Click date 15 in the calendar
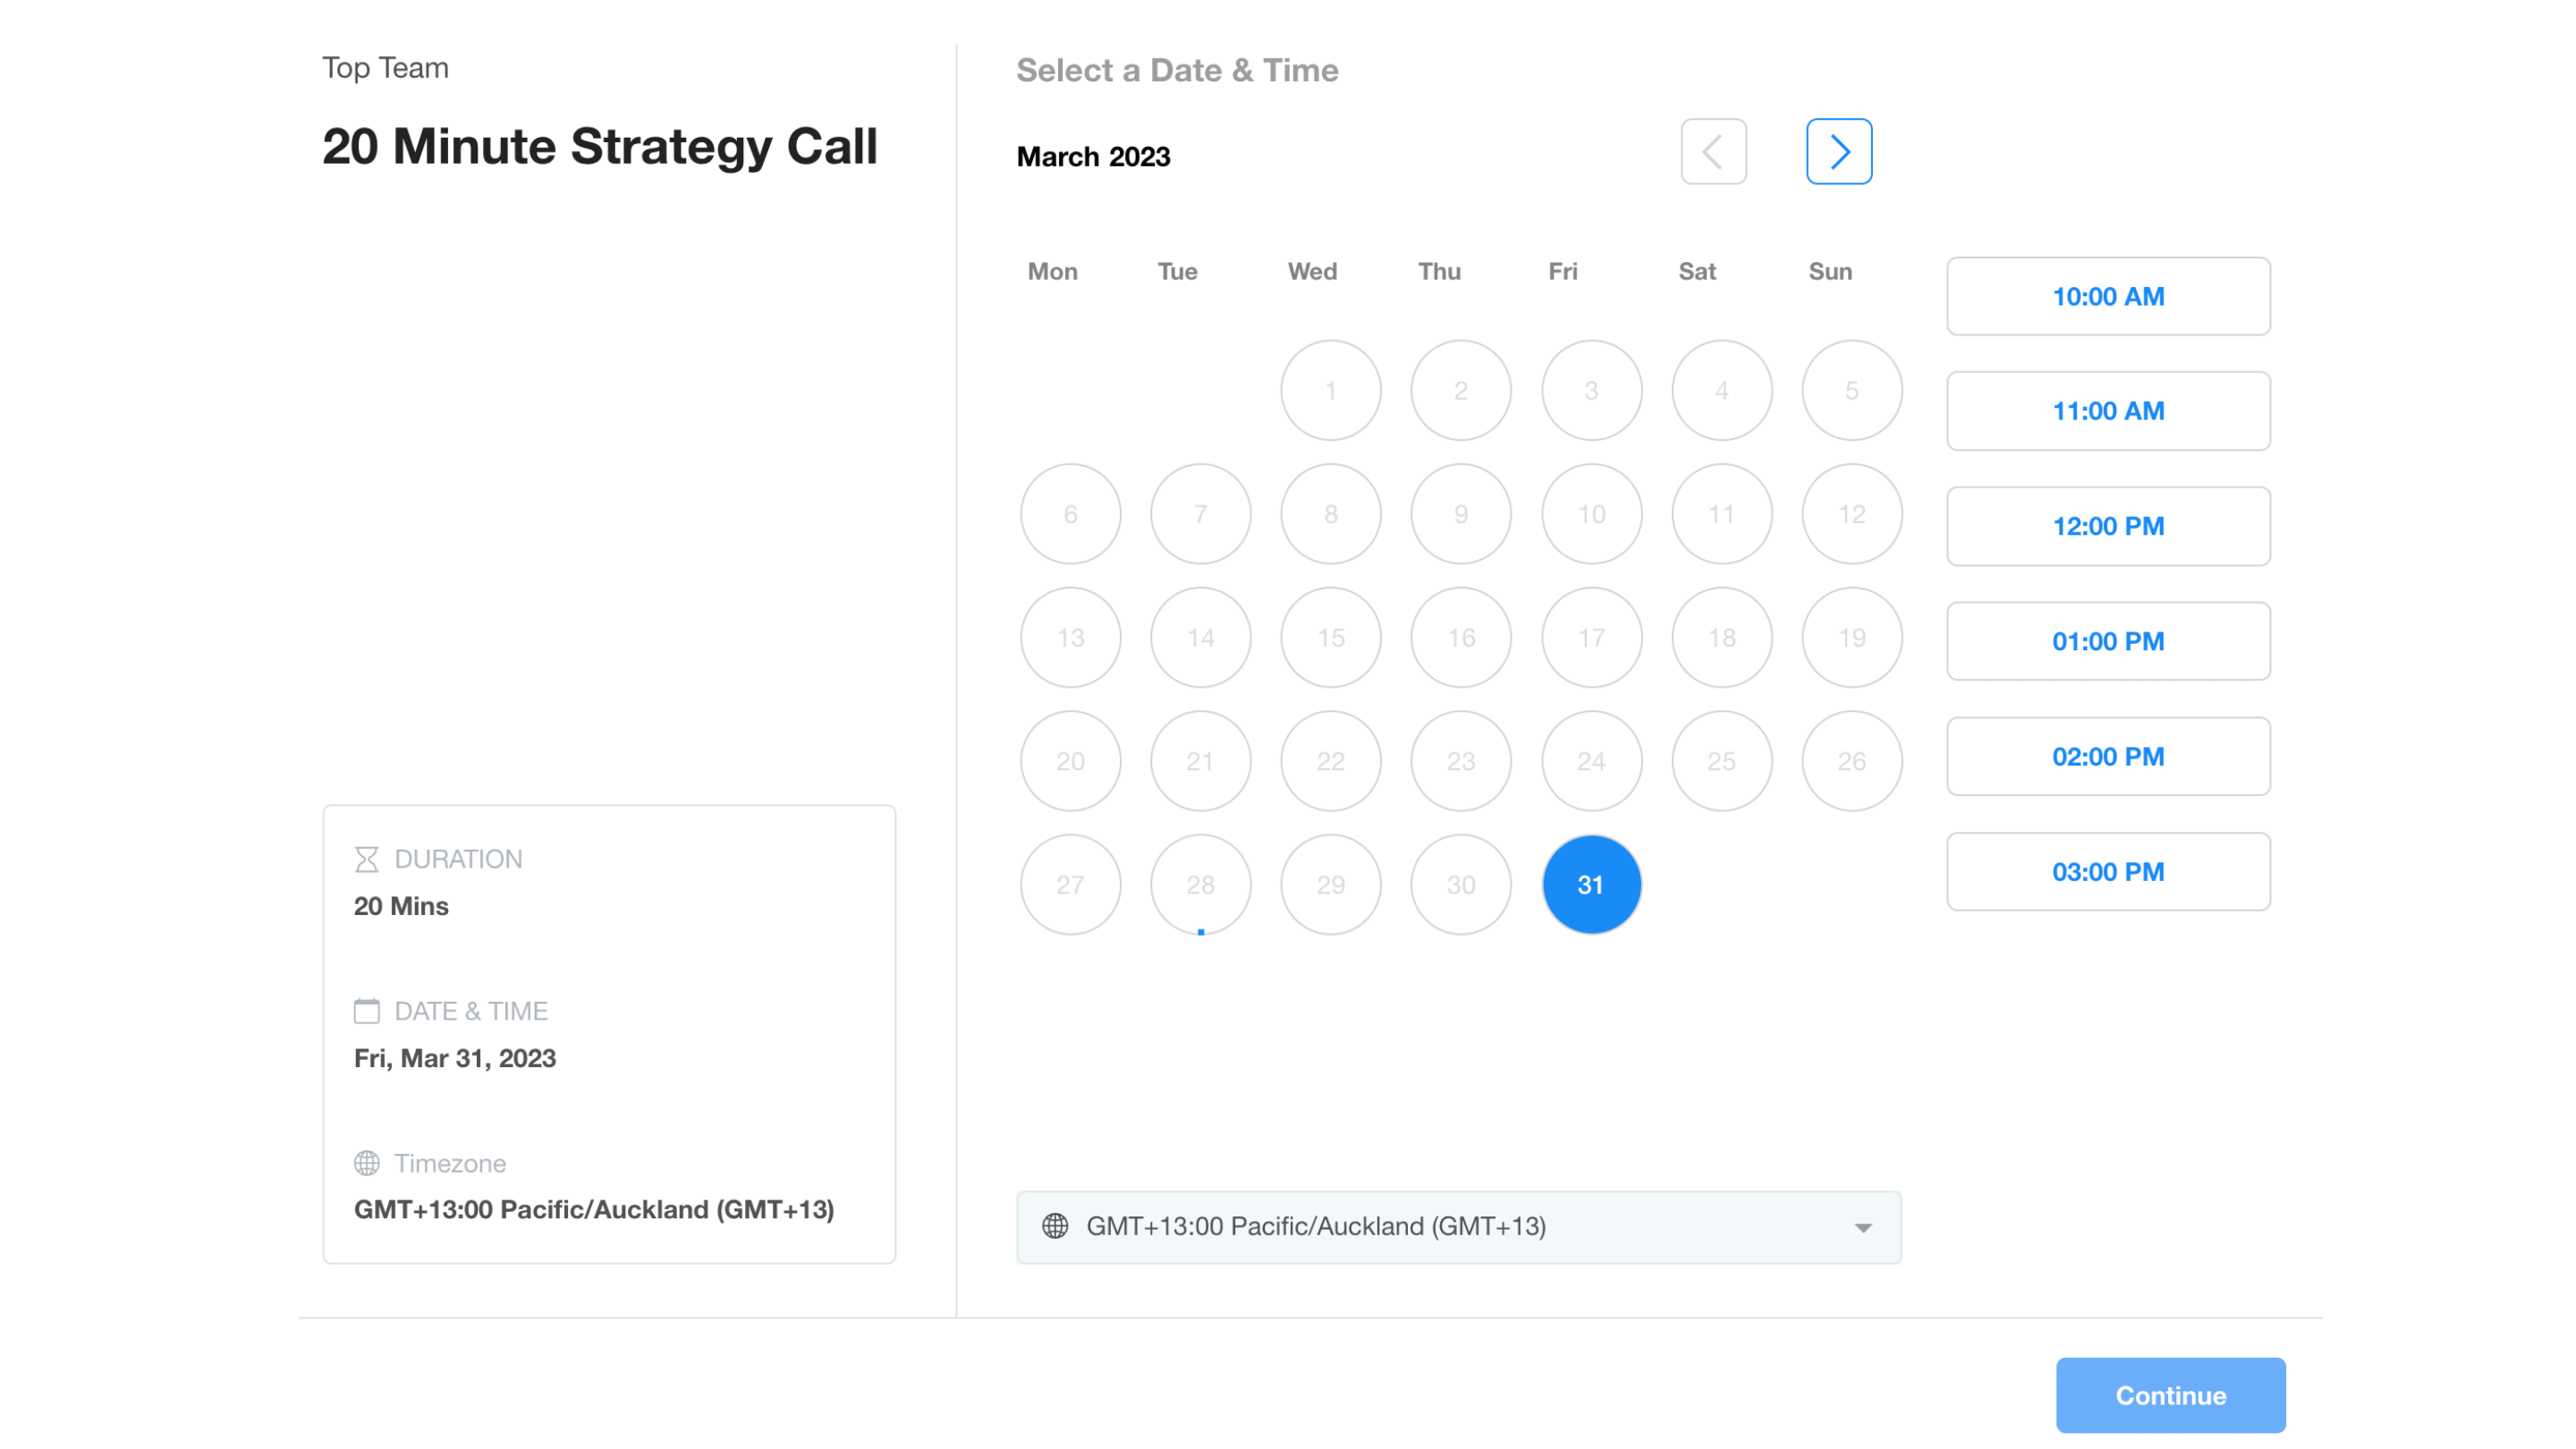 click(1330, 637)
